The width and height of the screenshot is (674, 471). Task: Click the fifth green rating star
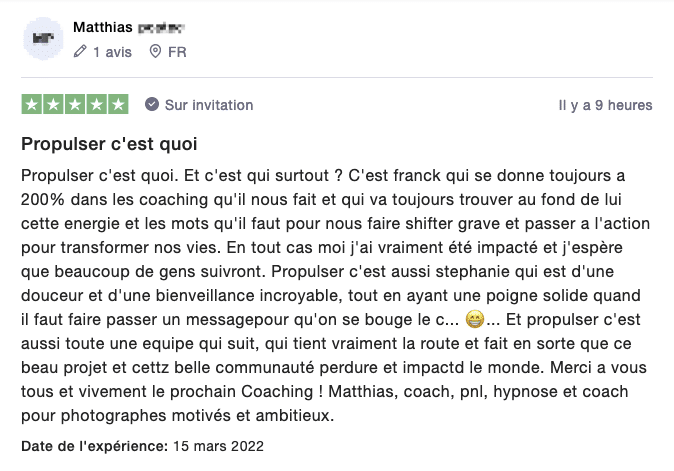click(118, 104)
